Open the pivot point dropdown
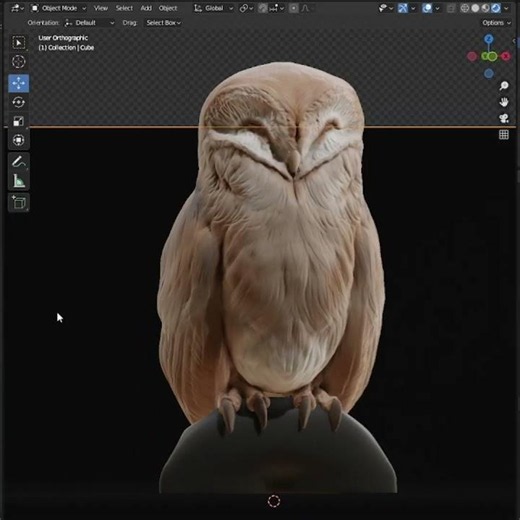The width and height of the screenshot is (520, 520). (246, 8)
